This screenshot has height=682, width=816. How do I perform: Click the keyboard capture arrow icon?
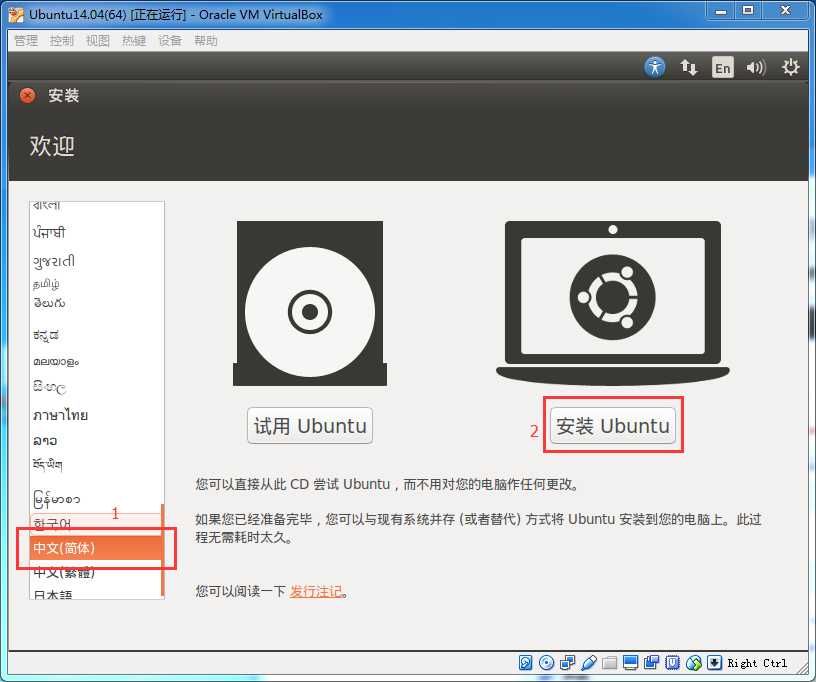click(715, 662)
